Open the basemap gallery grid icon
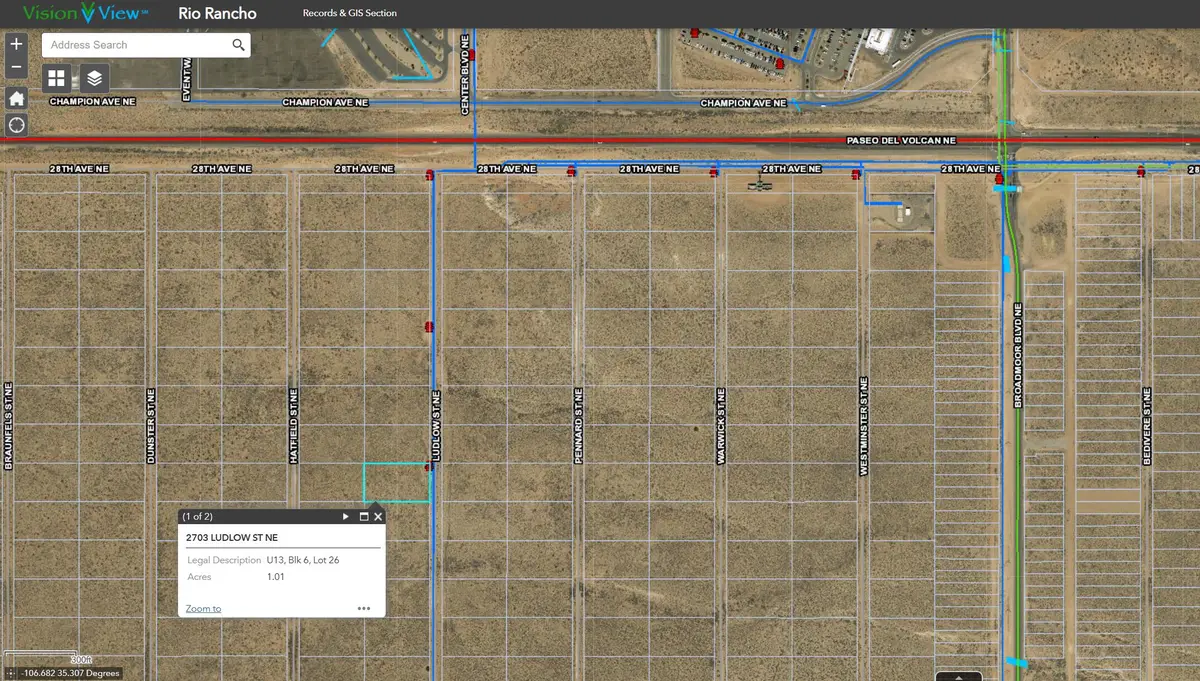1200x681 pixels. point(56,77)
